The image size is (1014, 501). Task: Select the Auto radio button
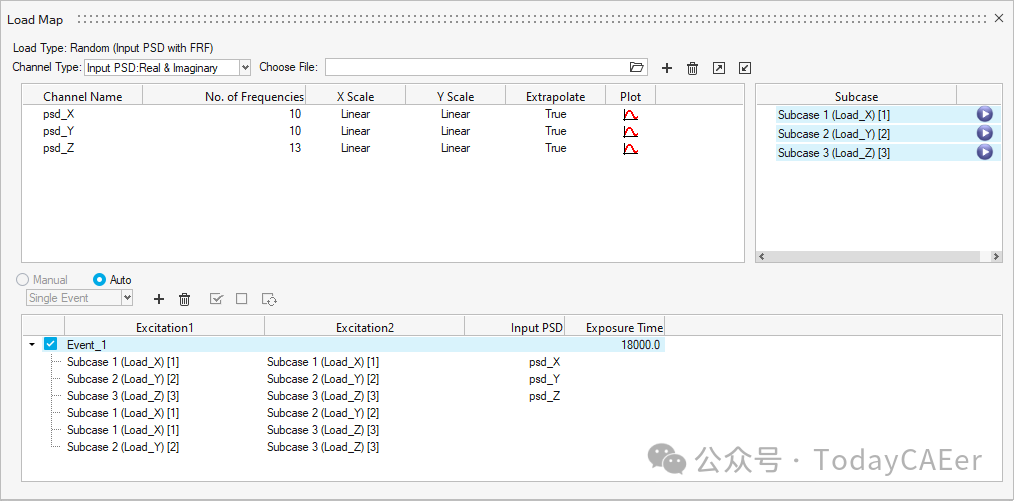[100, 280]
